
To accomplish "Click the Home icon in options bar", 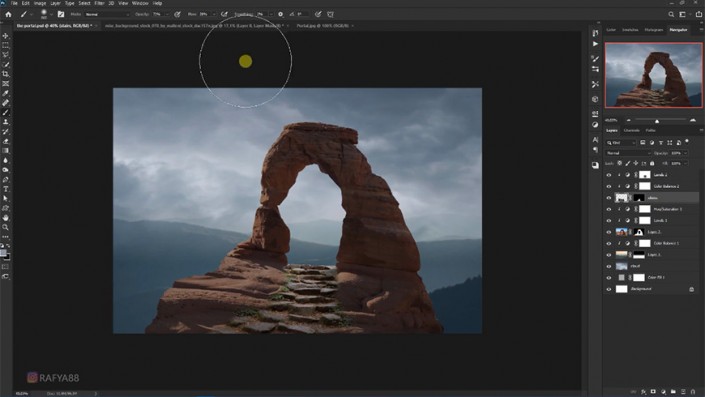I will (x=8, y=14).
